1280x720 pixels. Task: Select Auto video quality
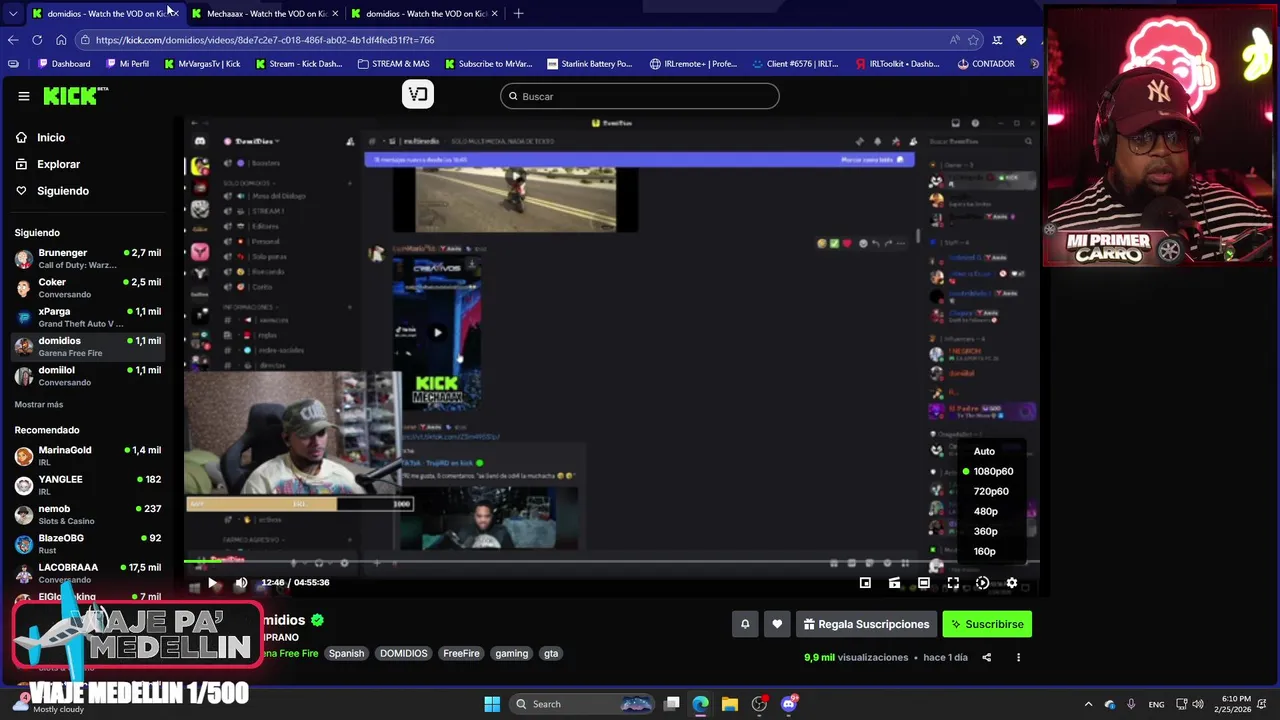[985, 451]
